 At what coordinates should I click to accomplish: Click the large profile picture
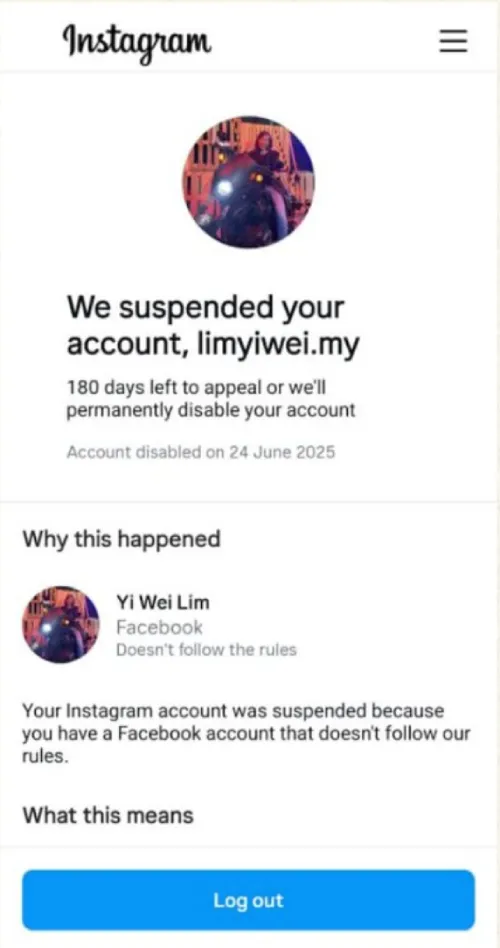pos(248,182)
